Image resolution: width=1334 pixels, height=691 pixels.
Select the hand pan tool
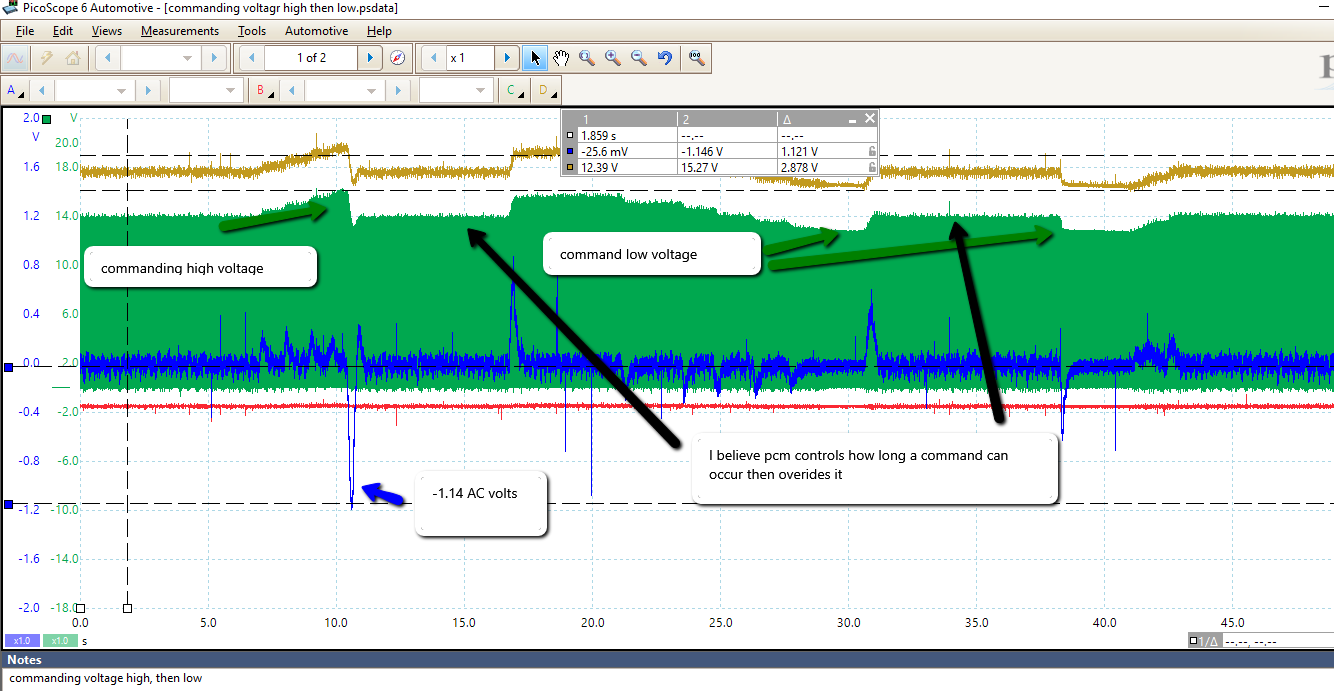561,58
